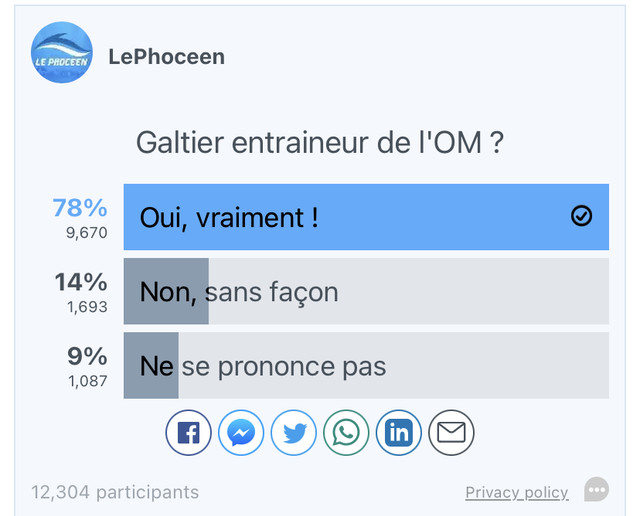This screenshot has width=640, height=516.
Task: Click the 78% result percentage
Action: coord(80,207)
